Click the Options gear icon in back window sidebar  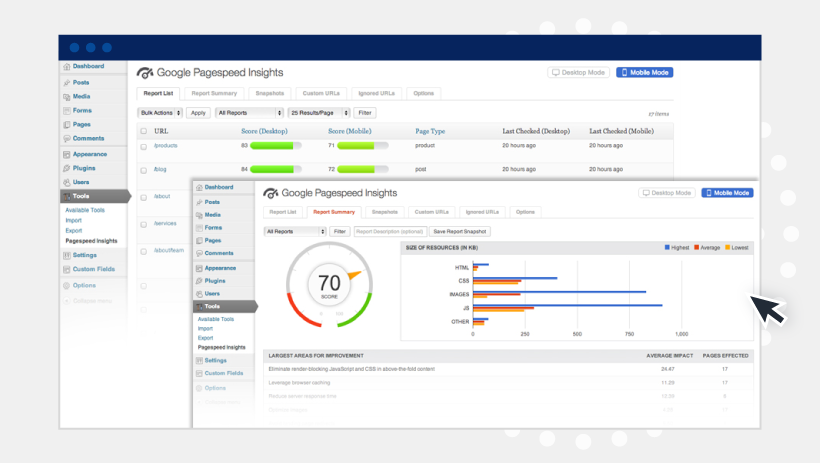[66, 286]
